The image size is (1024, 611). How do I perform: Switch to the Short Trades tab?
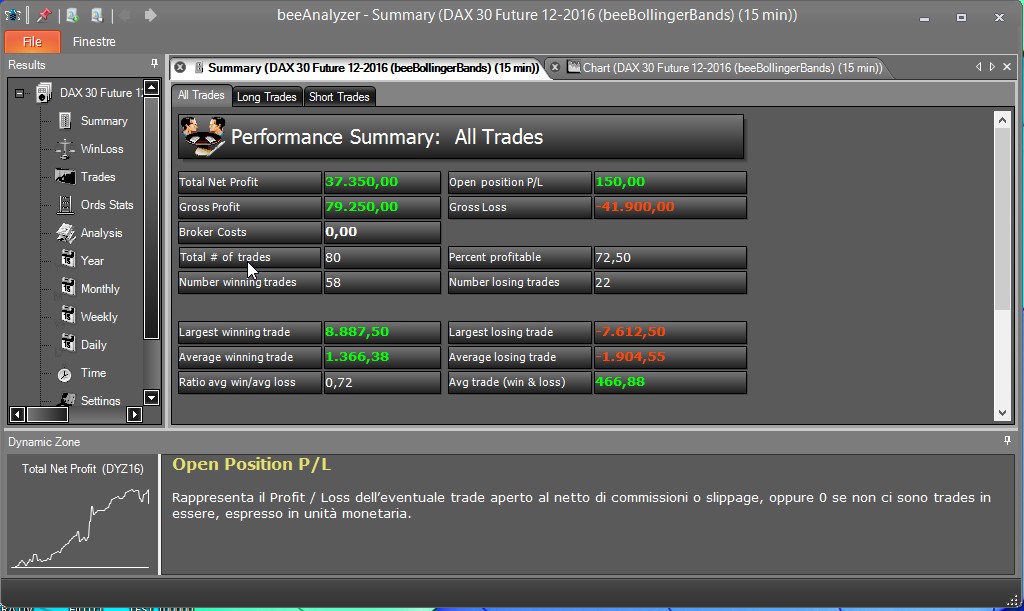(339, 97)
